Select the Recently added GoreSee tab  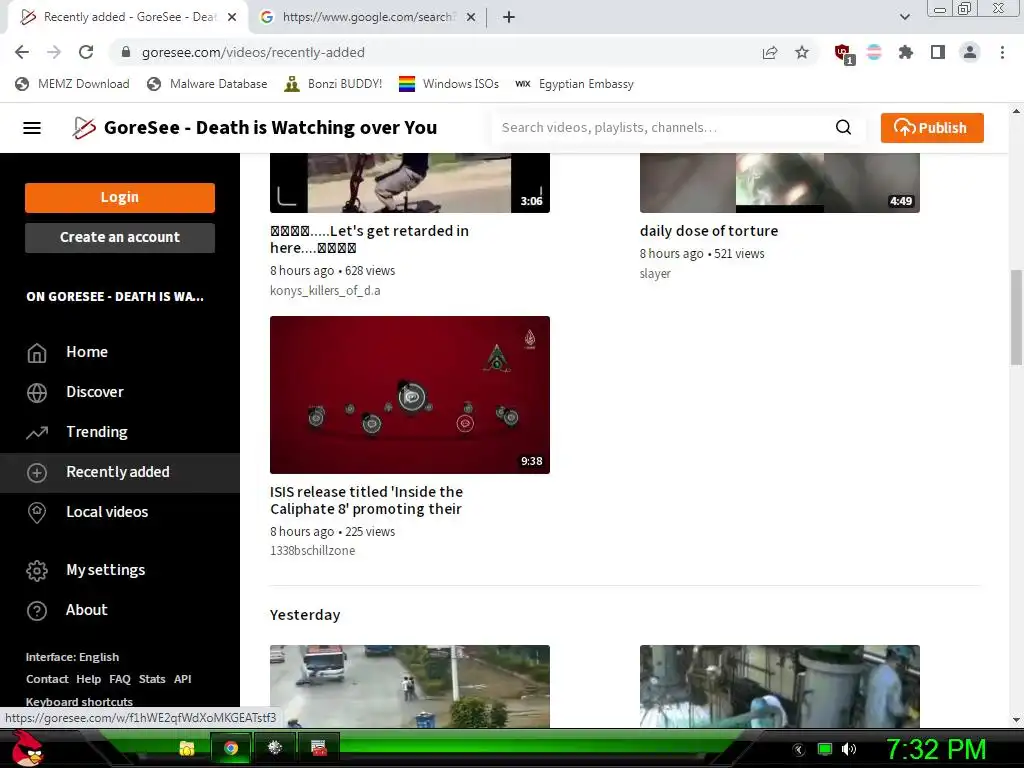pyautogui.click(x=129, y=18)
